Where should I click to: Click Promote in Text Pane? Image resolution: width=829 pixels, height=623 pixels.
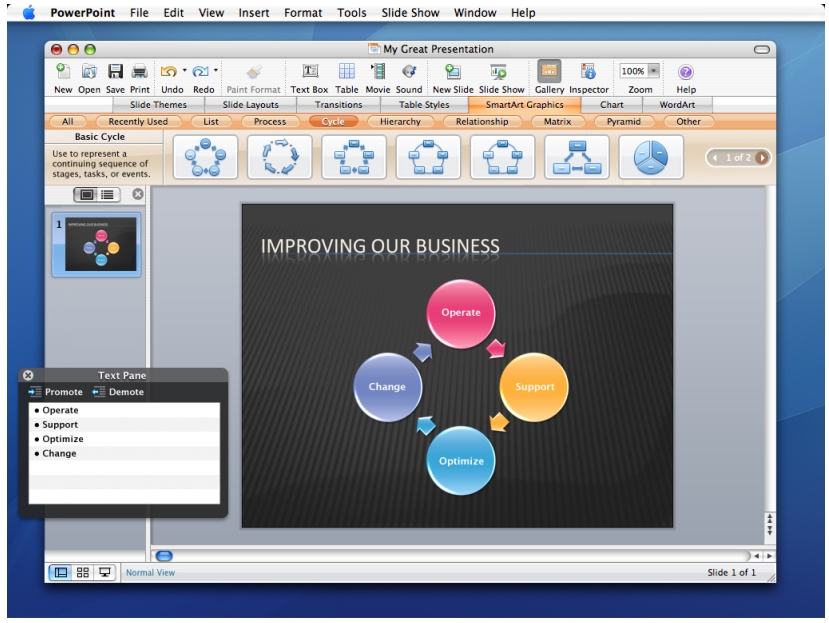[56, 392]
